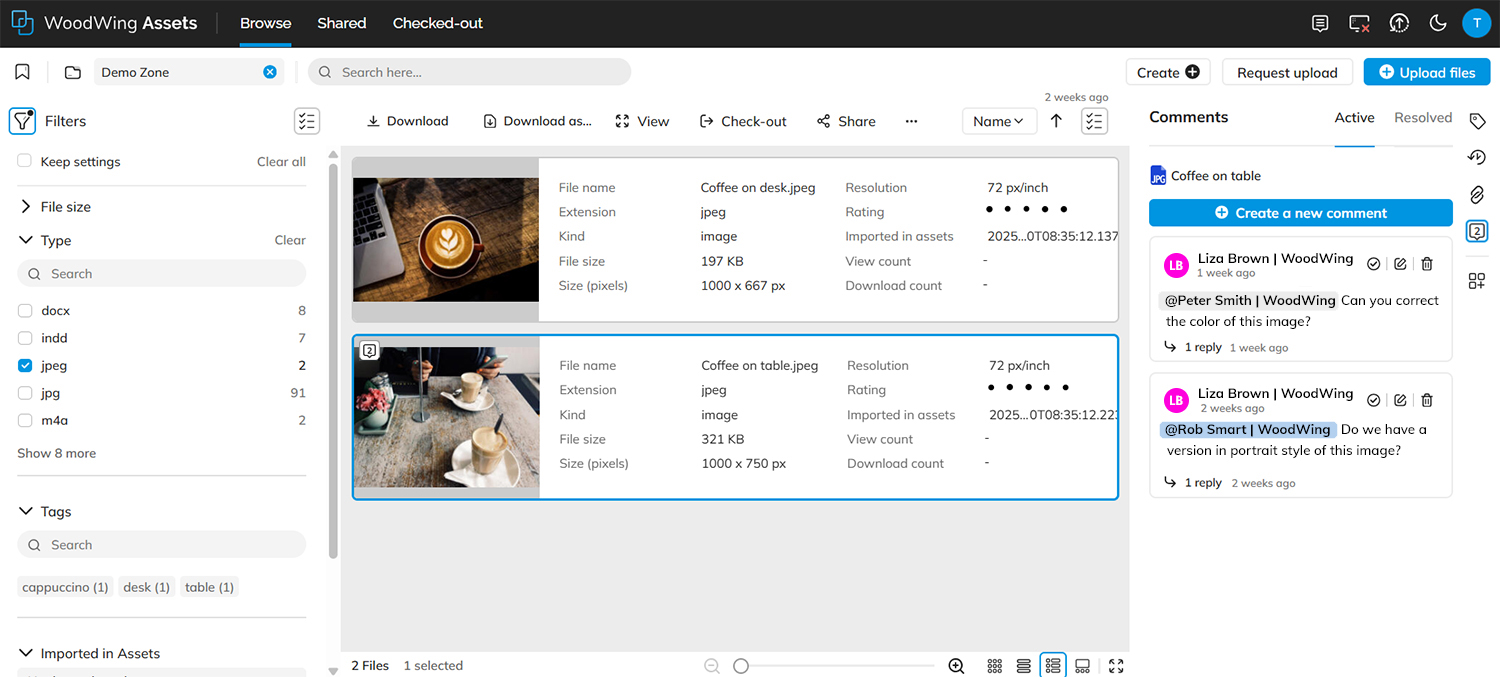Select the grid view icon at the bottom
Screen dimensions: 1500x677
click(994, 665)
